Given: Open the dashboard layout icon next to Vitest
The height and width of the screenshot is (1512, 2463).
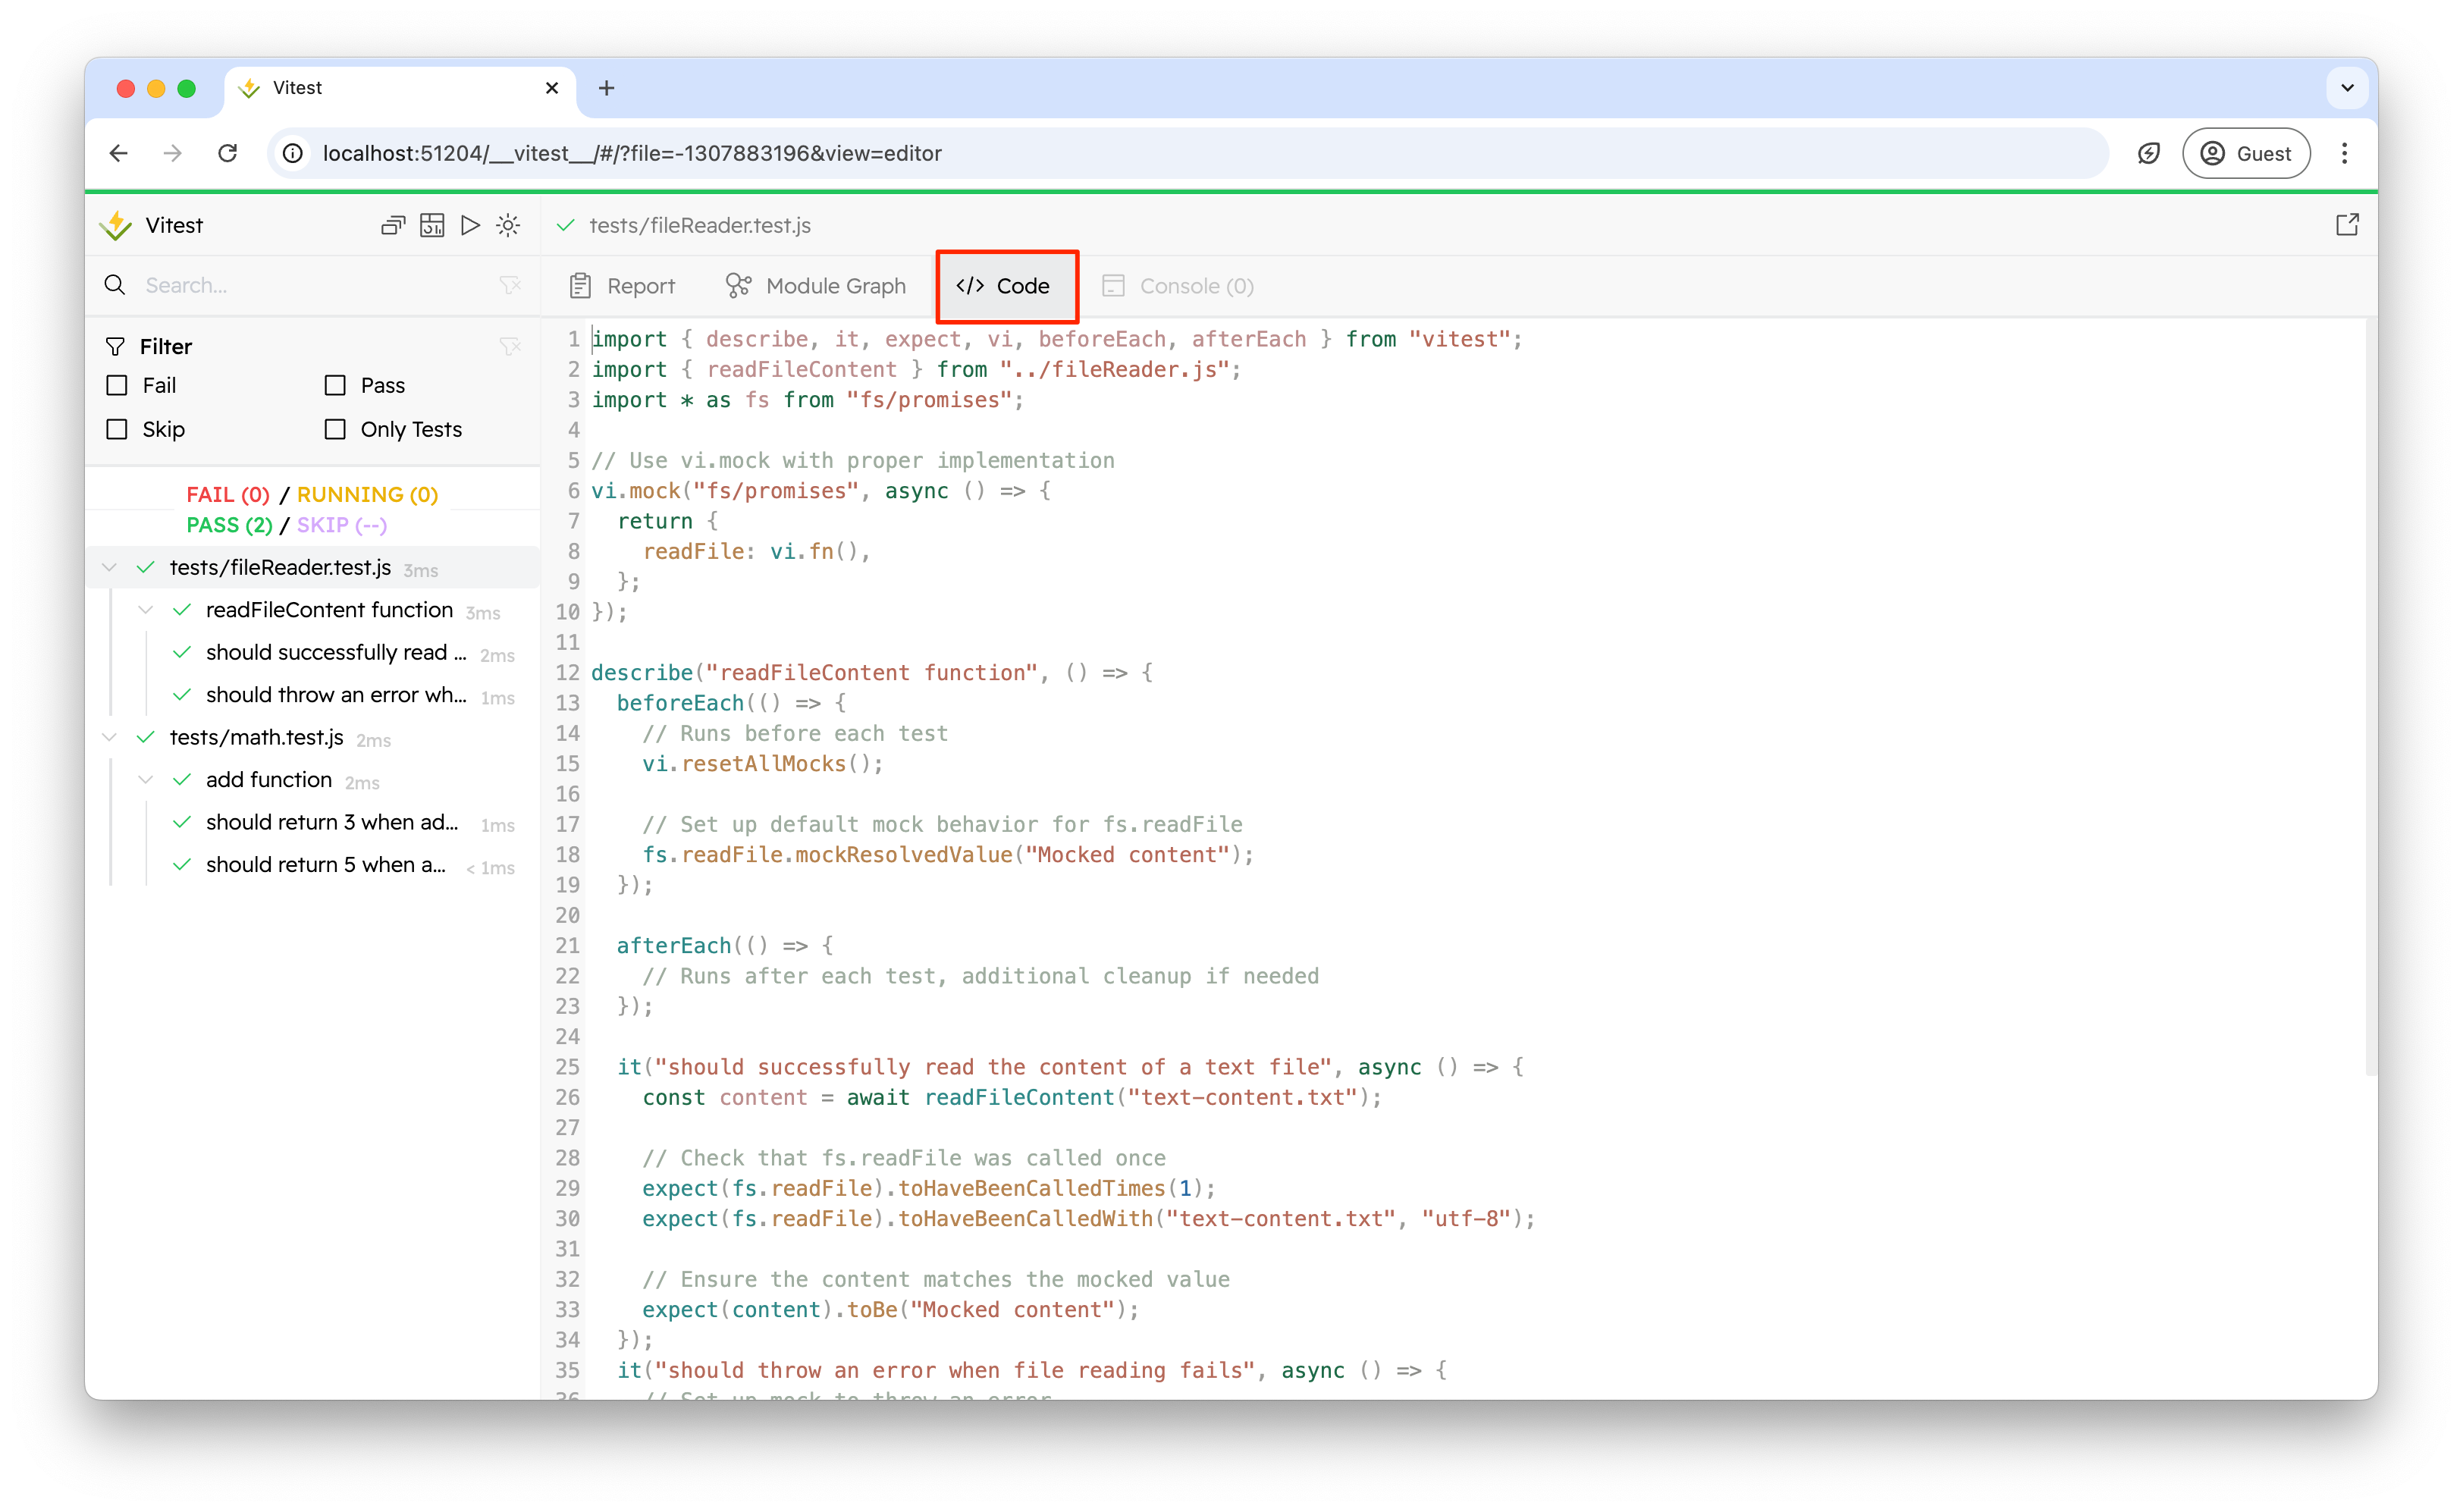Looking at the screenshot, I should click(432, 225).
